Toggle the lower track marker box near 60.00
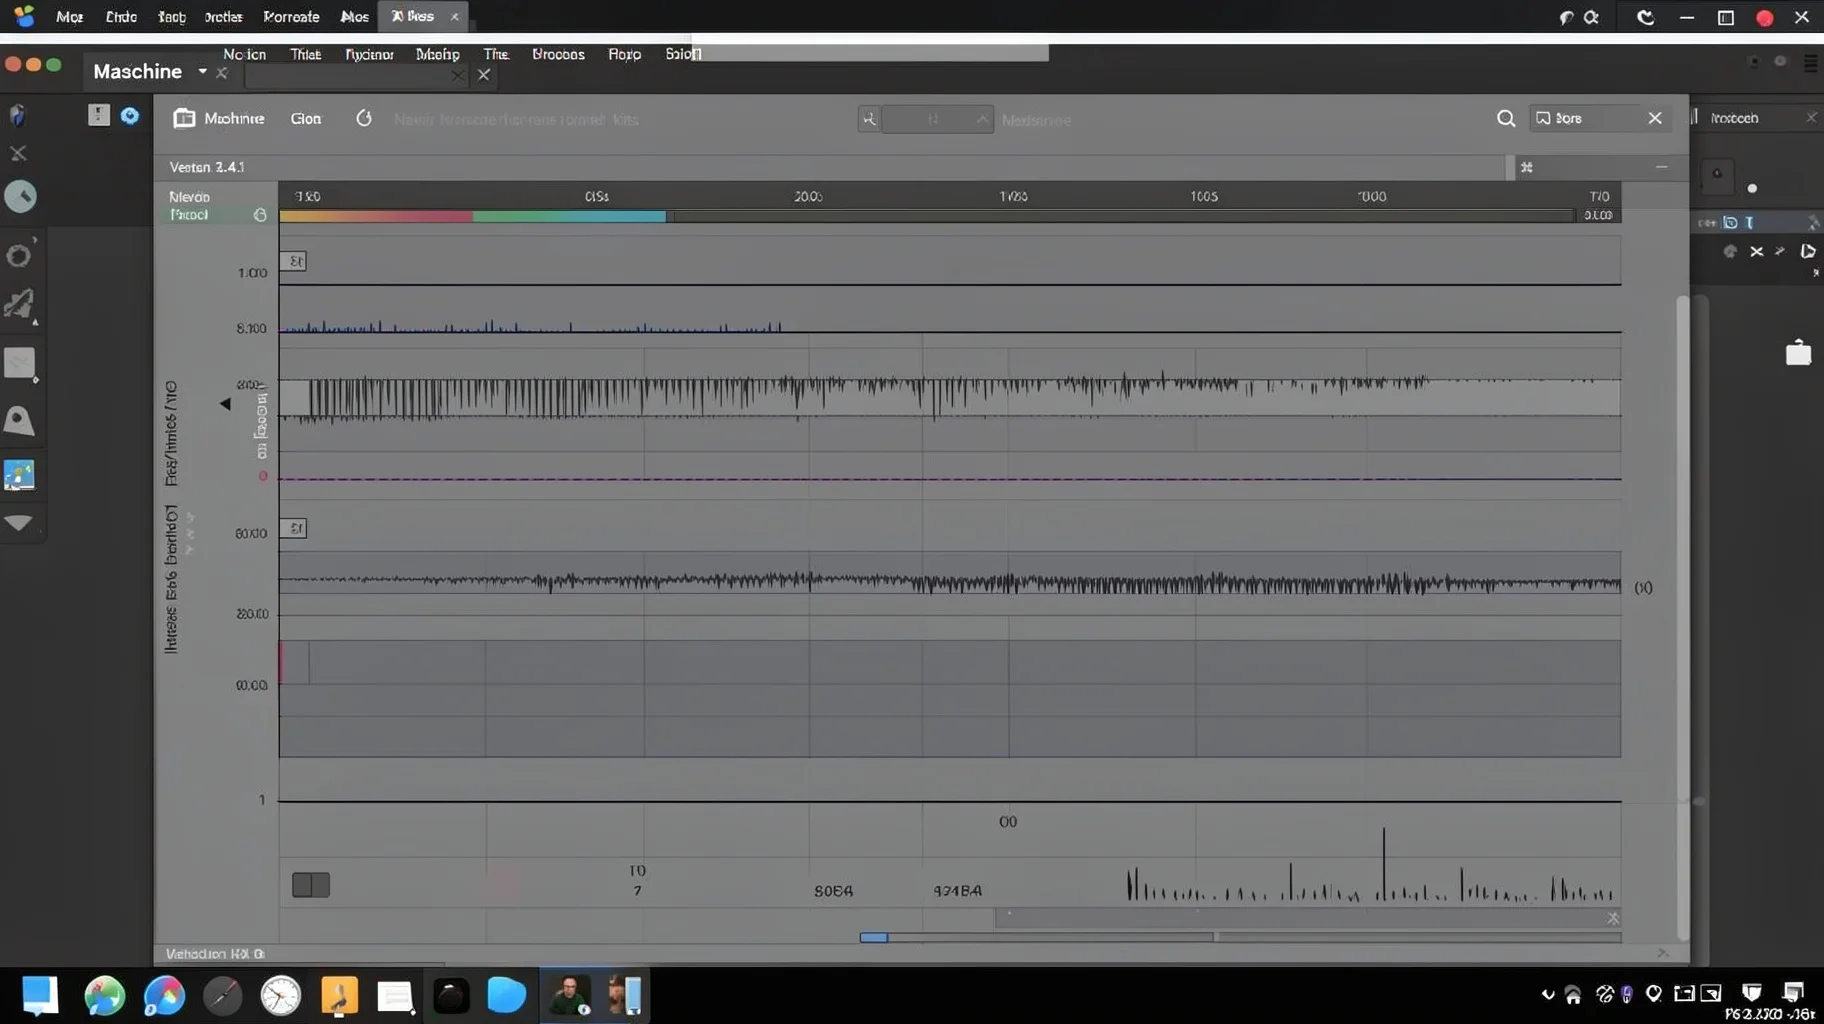Image resolution: width=1824 pixels, height=1024 pixels. click(x=293, y=528)
